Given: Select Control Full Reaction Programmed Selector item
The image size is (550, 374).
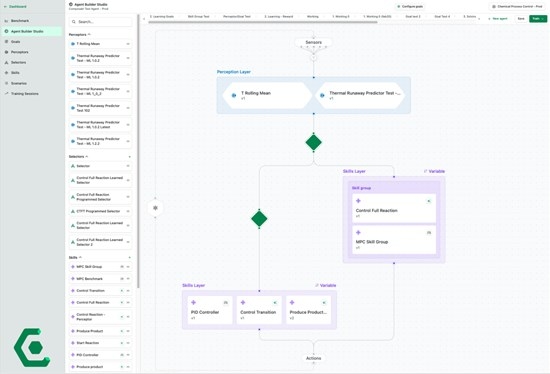Looking at the screenshot, I should pos(100,197).
